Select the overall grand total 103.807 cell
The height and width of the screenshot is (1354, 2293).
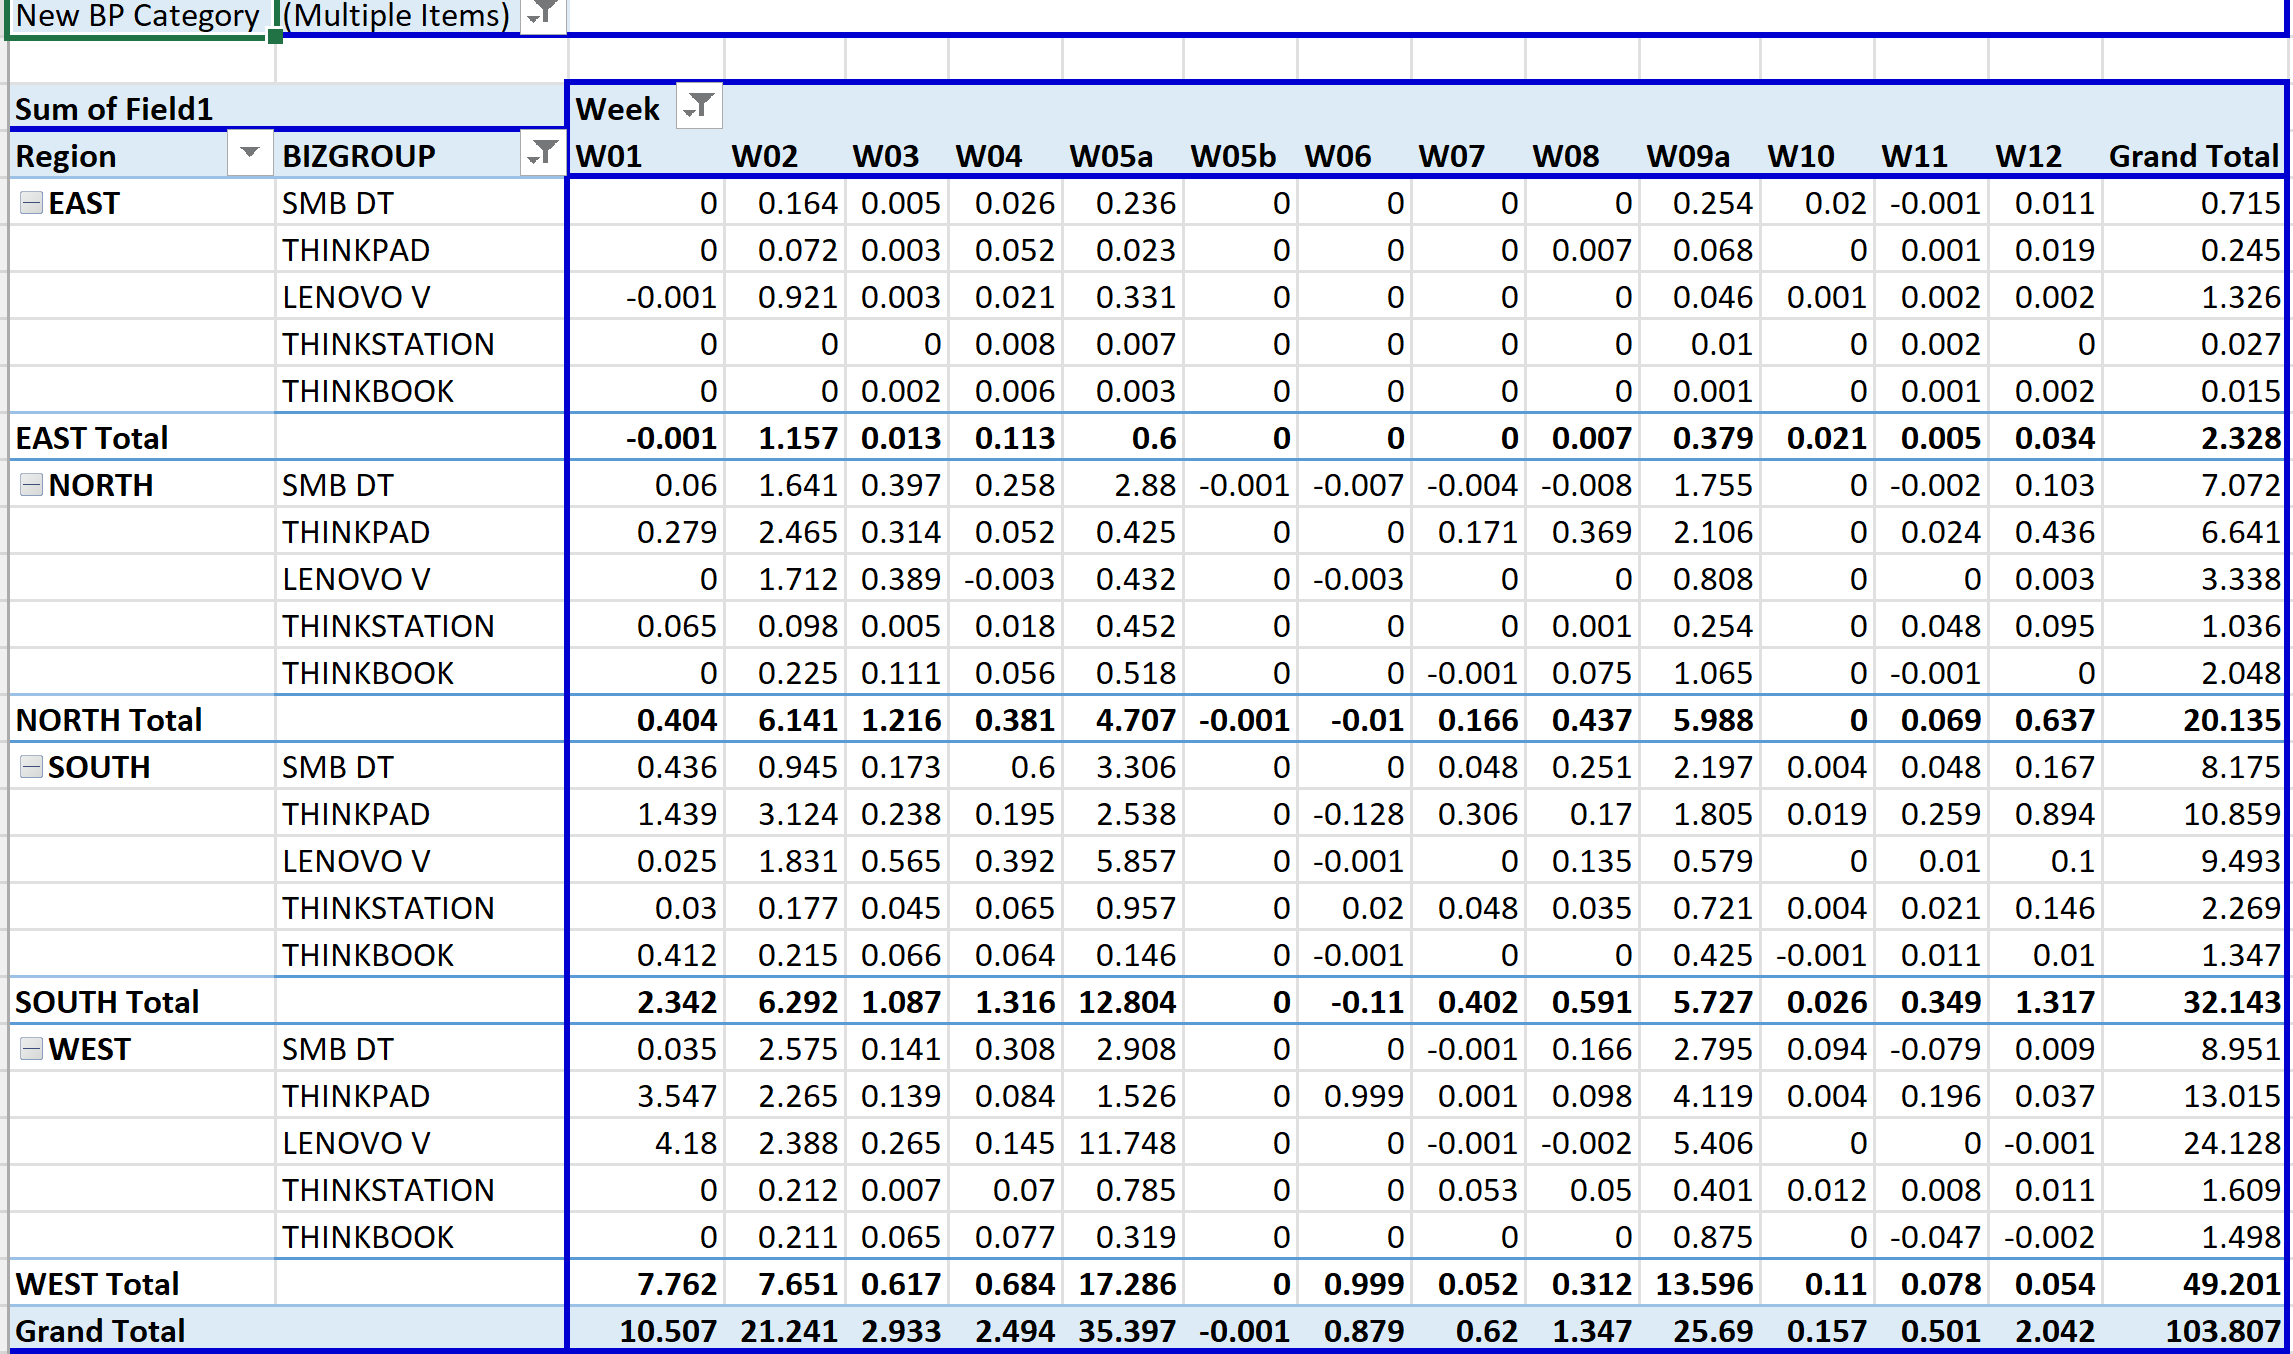point(2222,1331)
